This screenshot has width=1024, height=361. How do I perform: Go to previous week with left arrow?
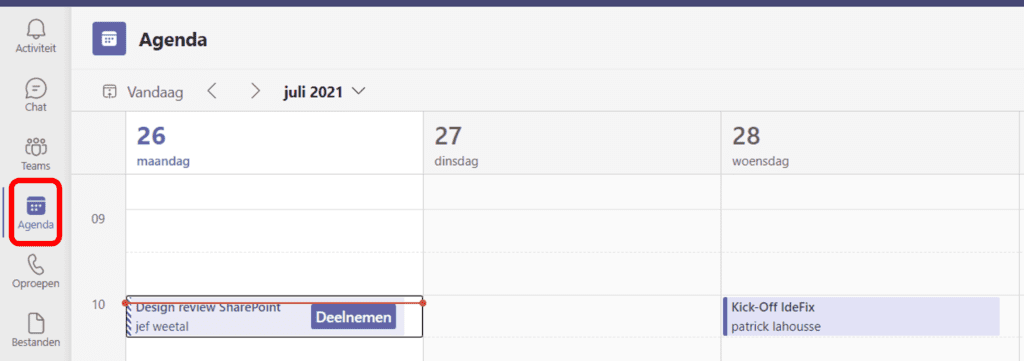click(212, 91)
